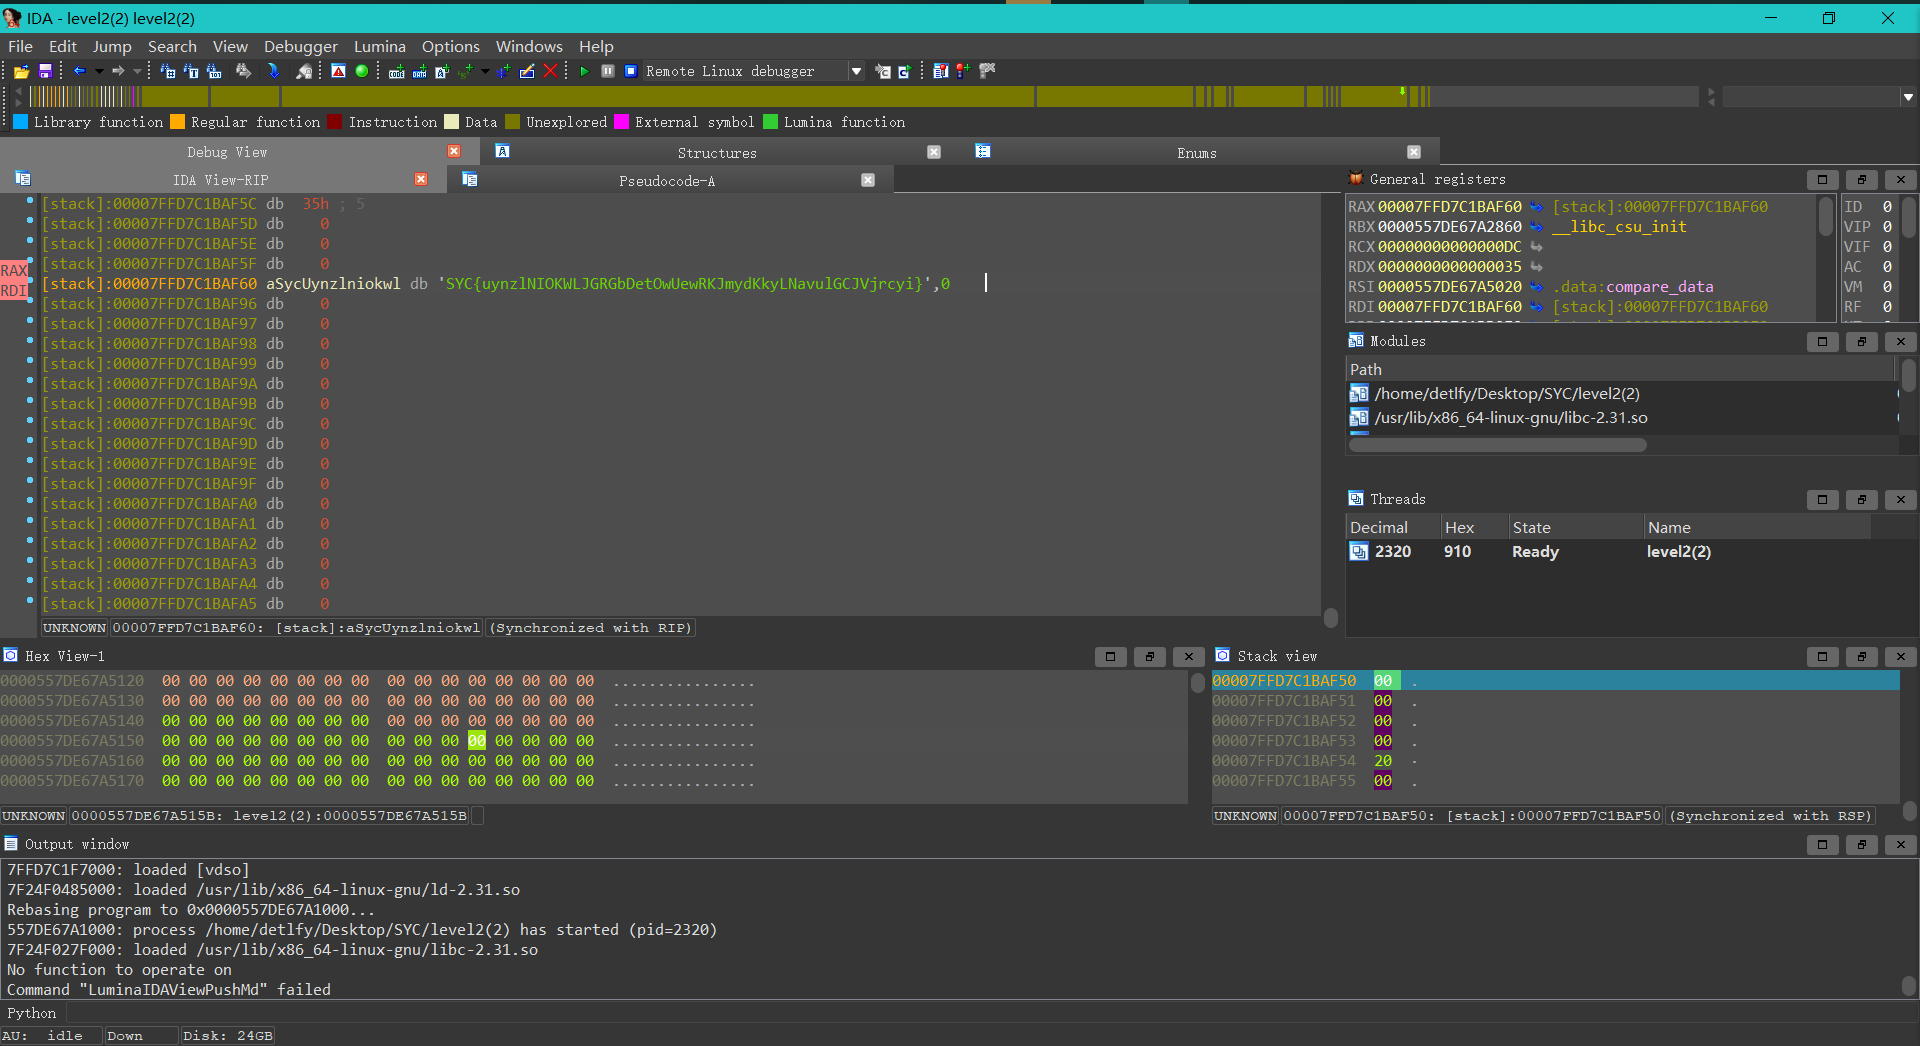Open the File menu
Screen dimensions: 1920x1046
coord(20,46)
